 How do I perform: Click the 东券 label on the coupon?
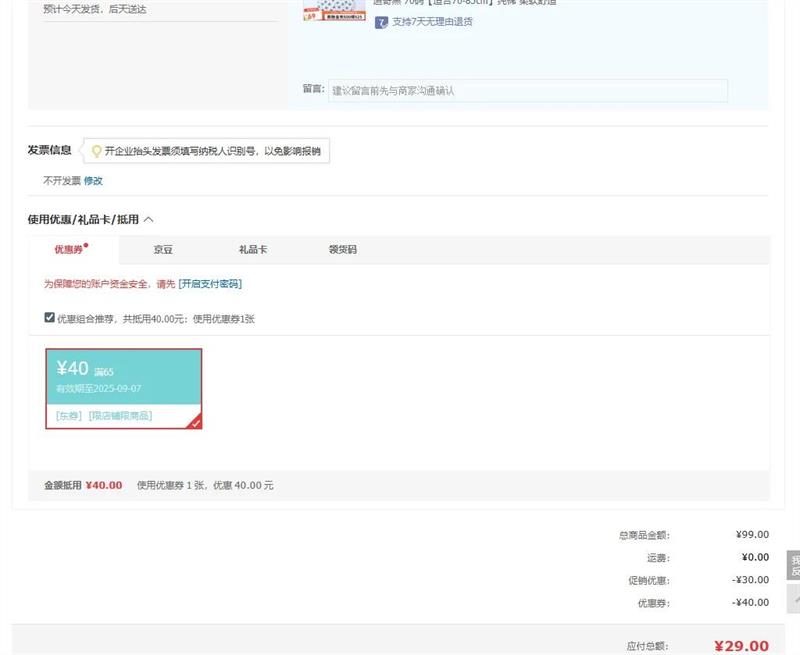(69, 415)
